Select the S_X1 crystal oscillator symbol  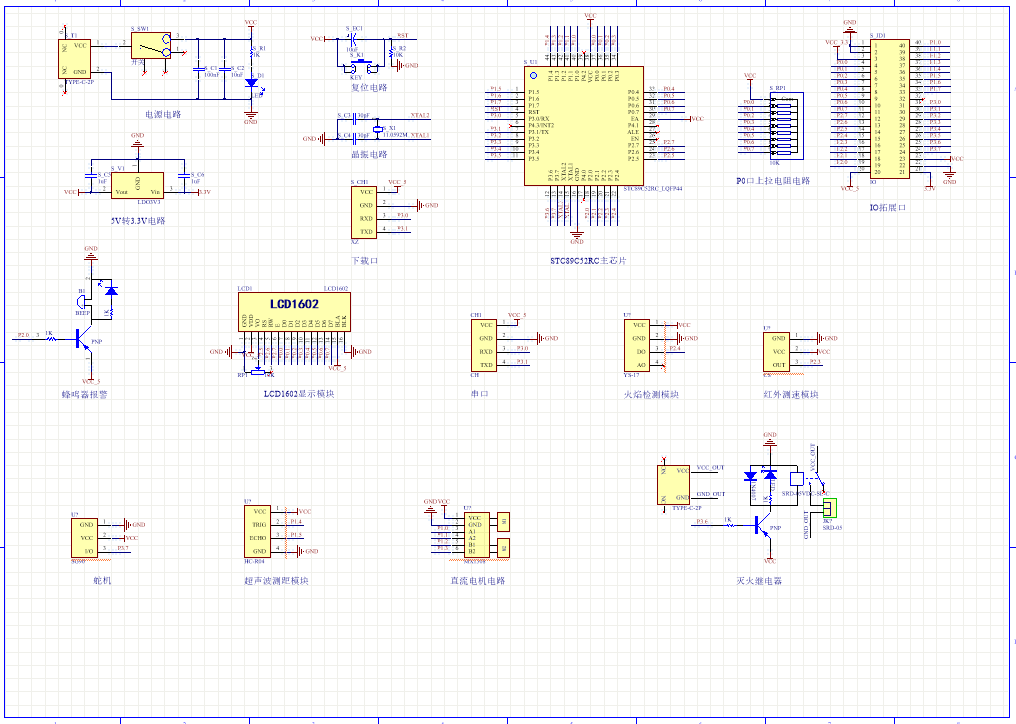(x=378, y=129)
